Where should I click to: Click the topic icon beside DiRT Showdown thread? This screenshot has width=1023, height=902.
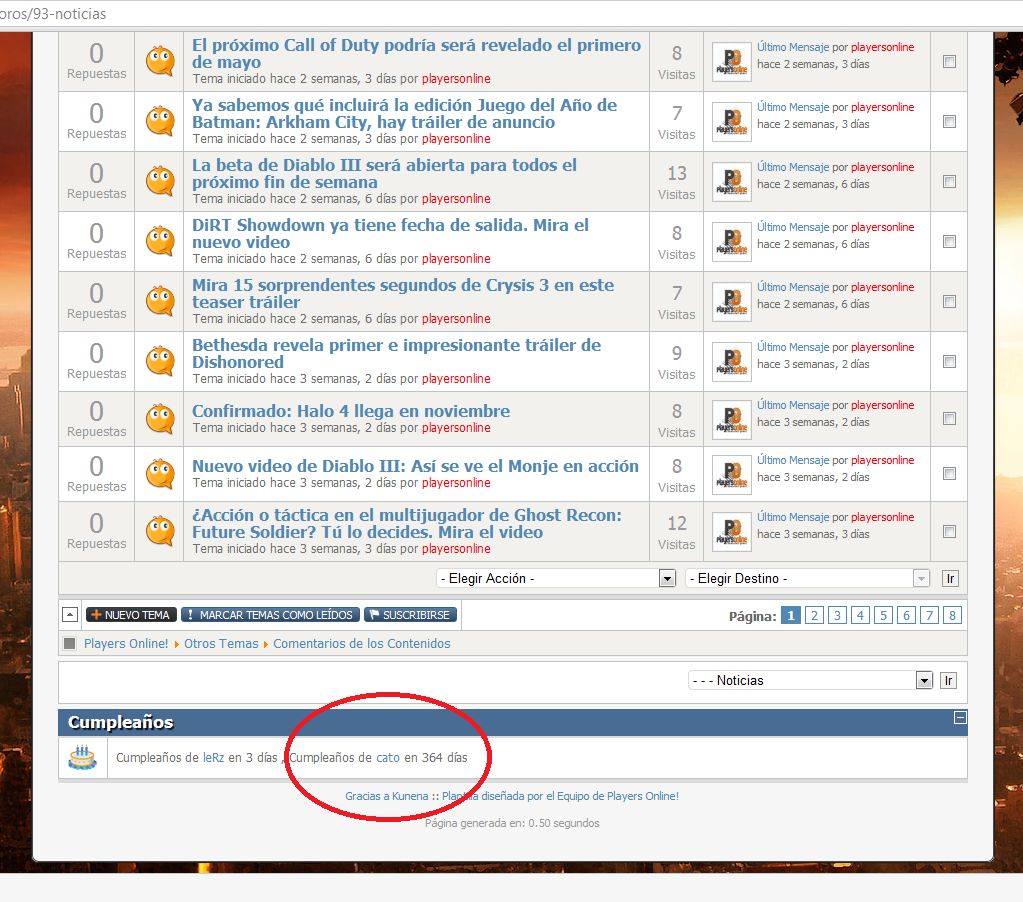pos(160,241)
